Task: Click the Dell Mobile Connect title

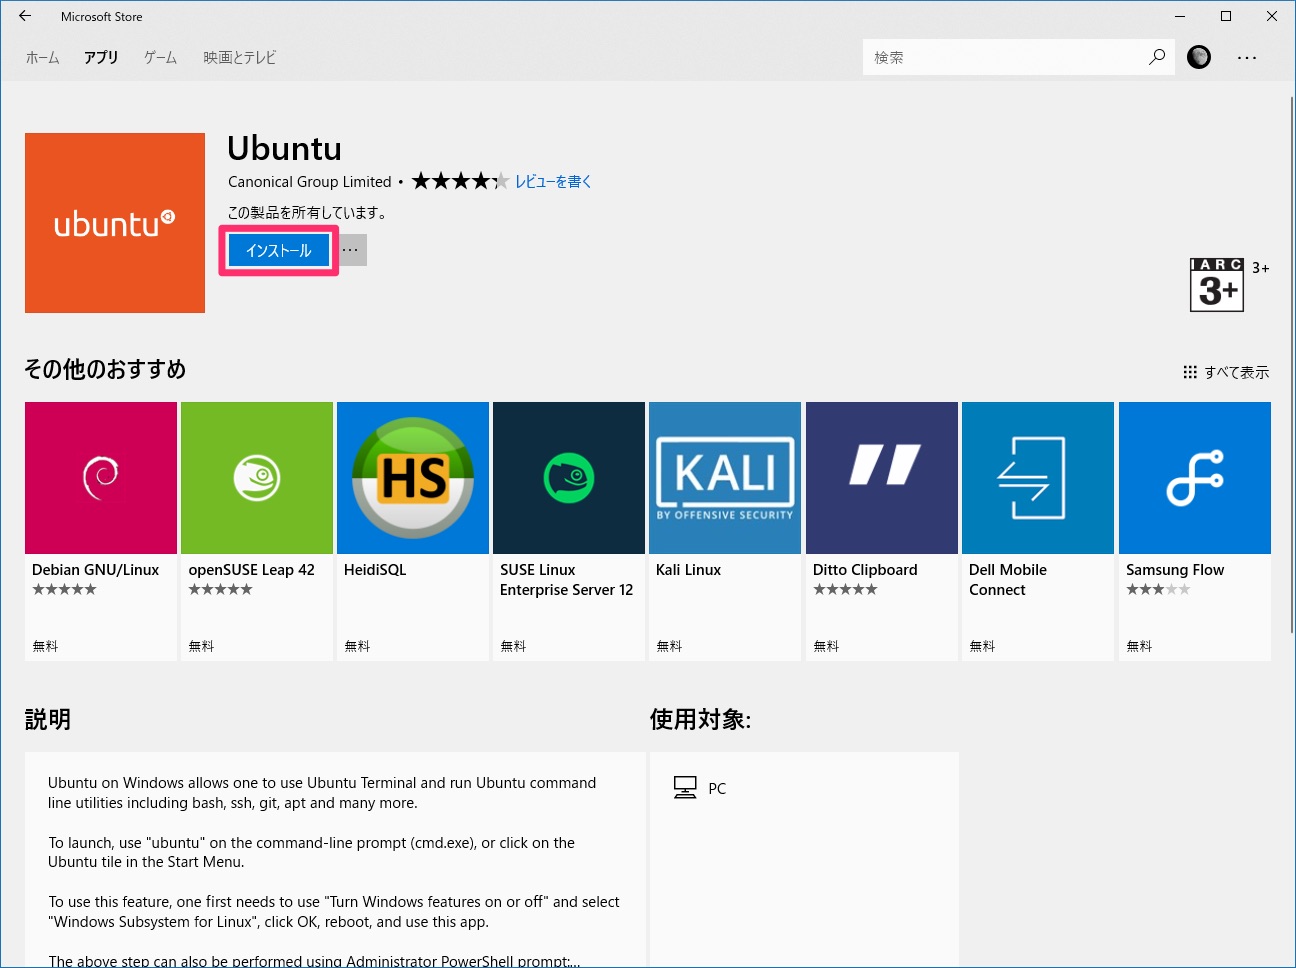Action: tap(1008, 580)
